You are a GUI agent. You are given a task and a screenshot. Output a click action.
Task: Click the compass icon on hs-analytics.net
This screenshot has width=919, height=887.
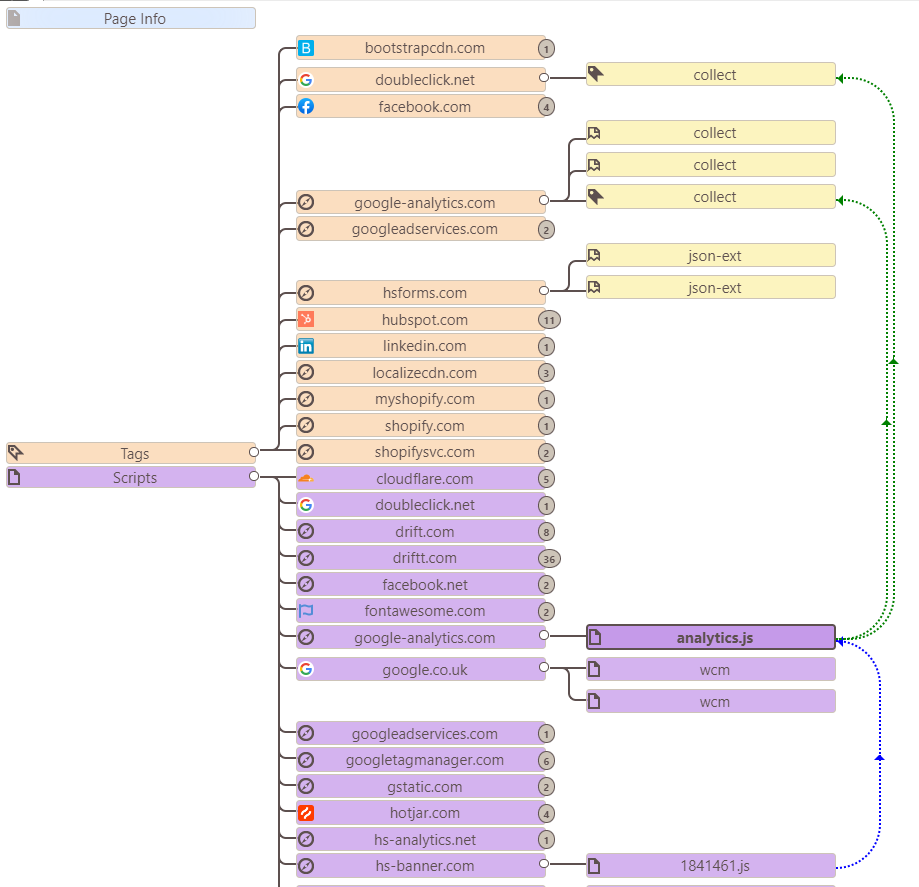click(x=306, y=840)
